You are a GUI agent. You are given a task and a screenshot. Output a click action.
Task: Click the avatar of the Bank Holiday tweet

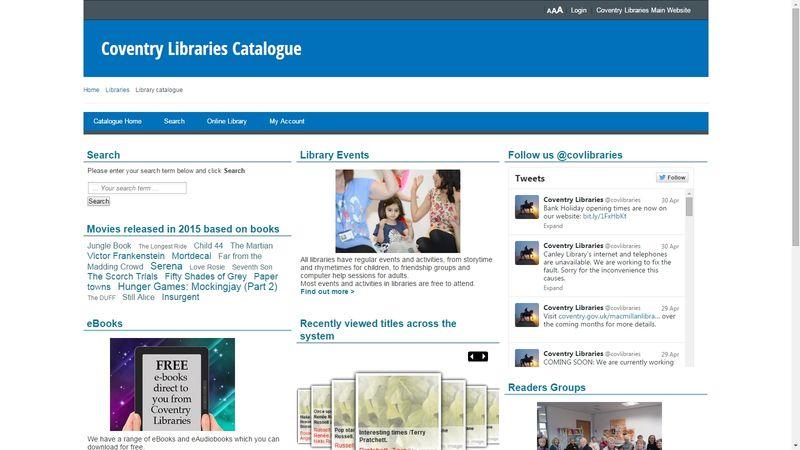[527, 207]
